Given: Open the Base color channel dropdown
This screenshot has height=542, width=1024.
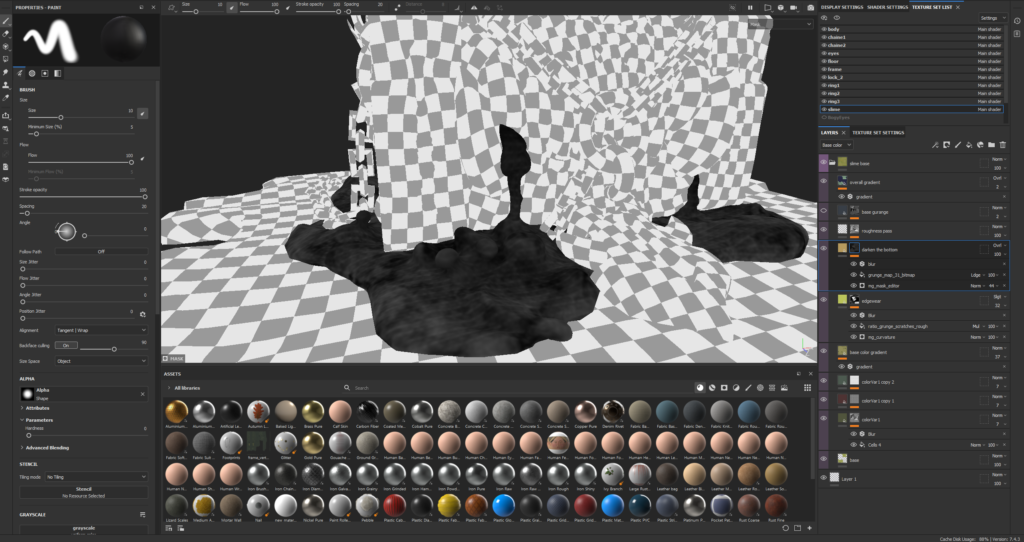Looking at the screenshot, I should [837, 145].
